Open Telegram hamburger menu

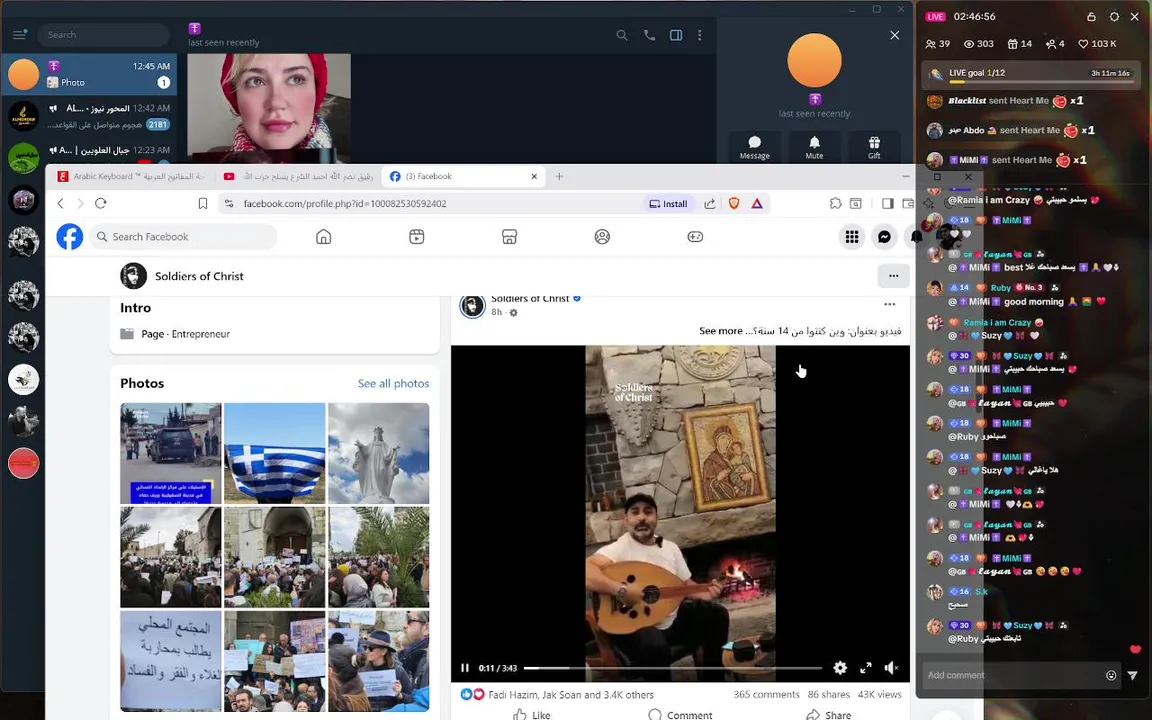[20, 35]
